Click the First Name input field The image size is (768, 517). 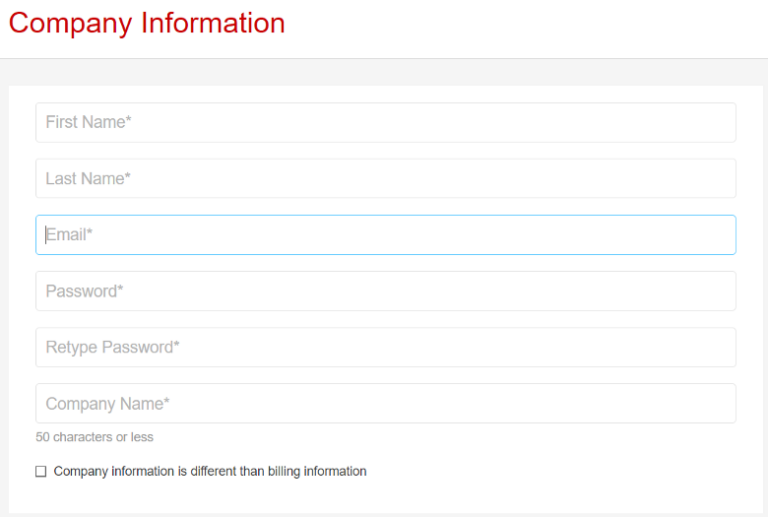click(x=385, y=122)
